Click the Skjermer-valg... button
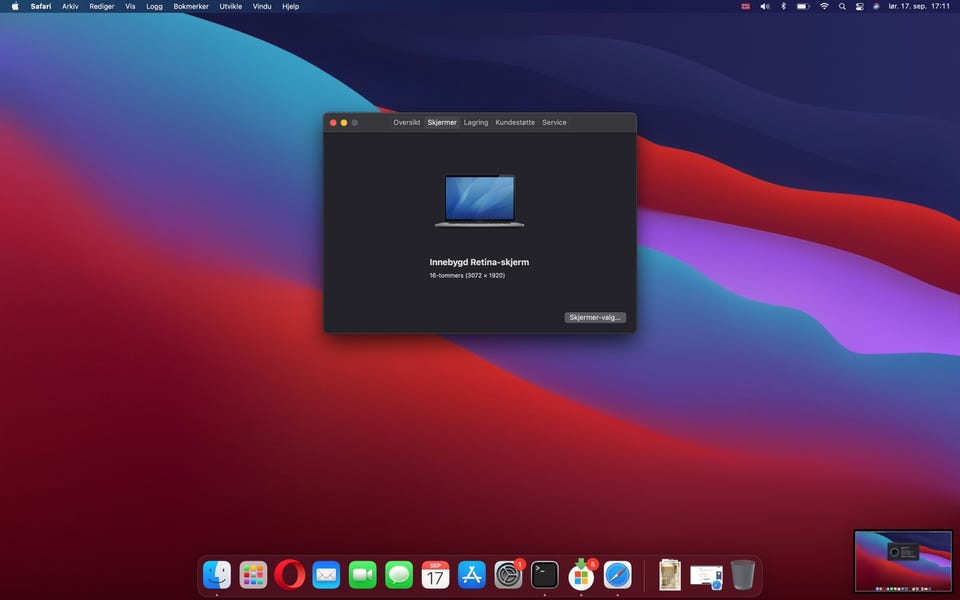960x600 pixels. click(595, 317)
